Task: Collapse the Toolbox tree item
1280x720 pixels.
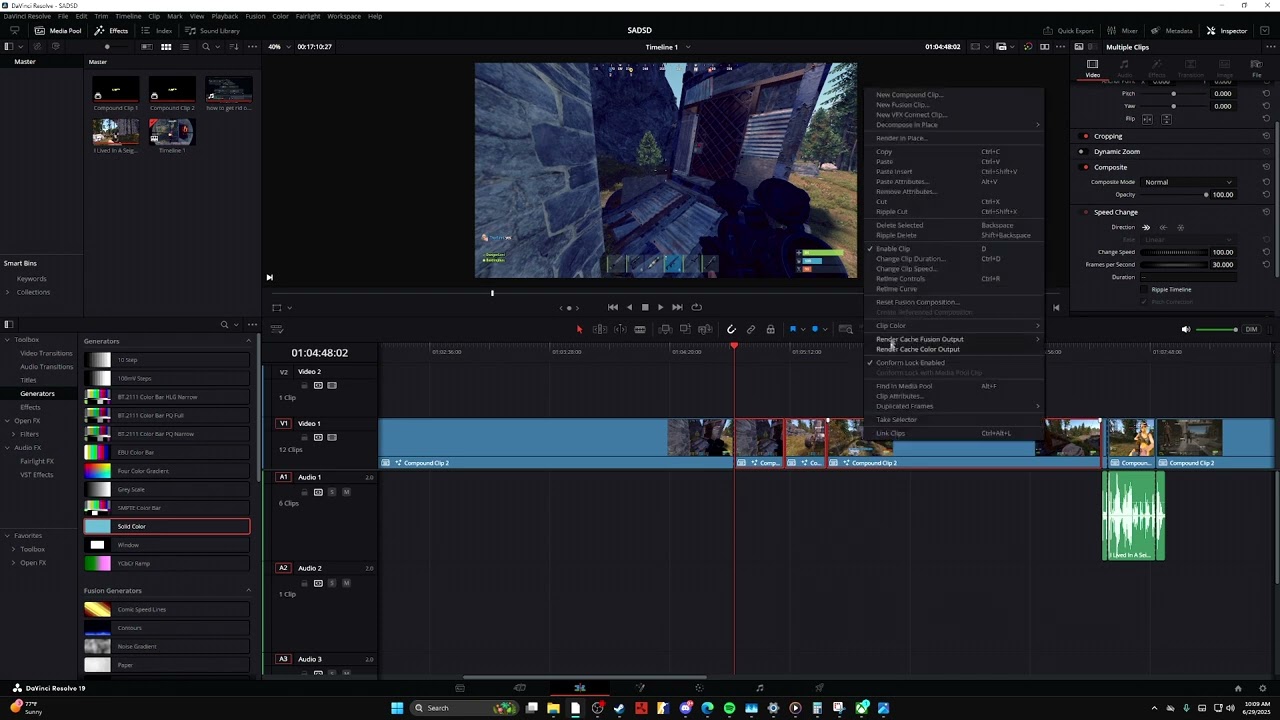Action: tap(8, 340)
